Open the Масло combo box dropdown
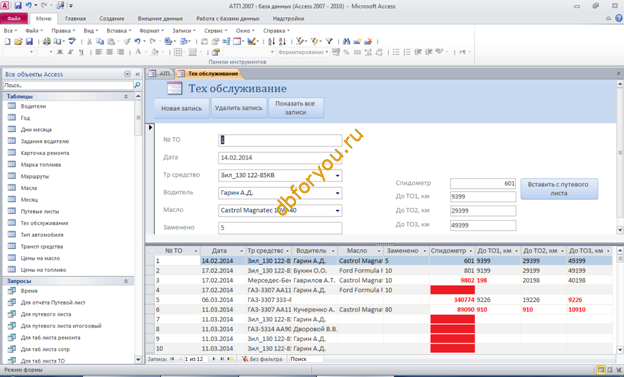Viewport: 624px width, 377px height. pyautogui.click(x=337, y=211)
